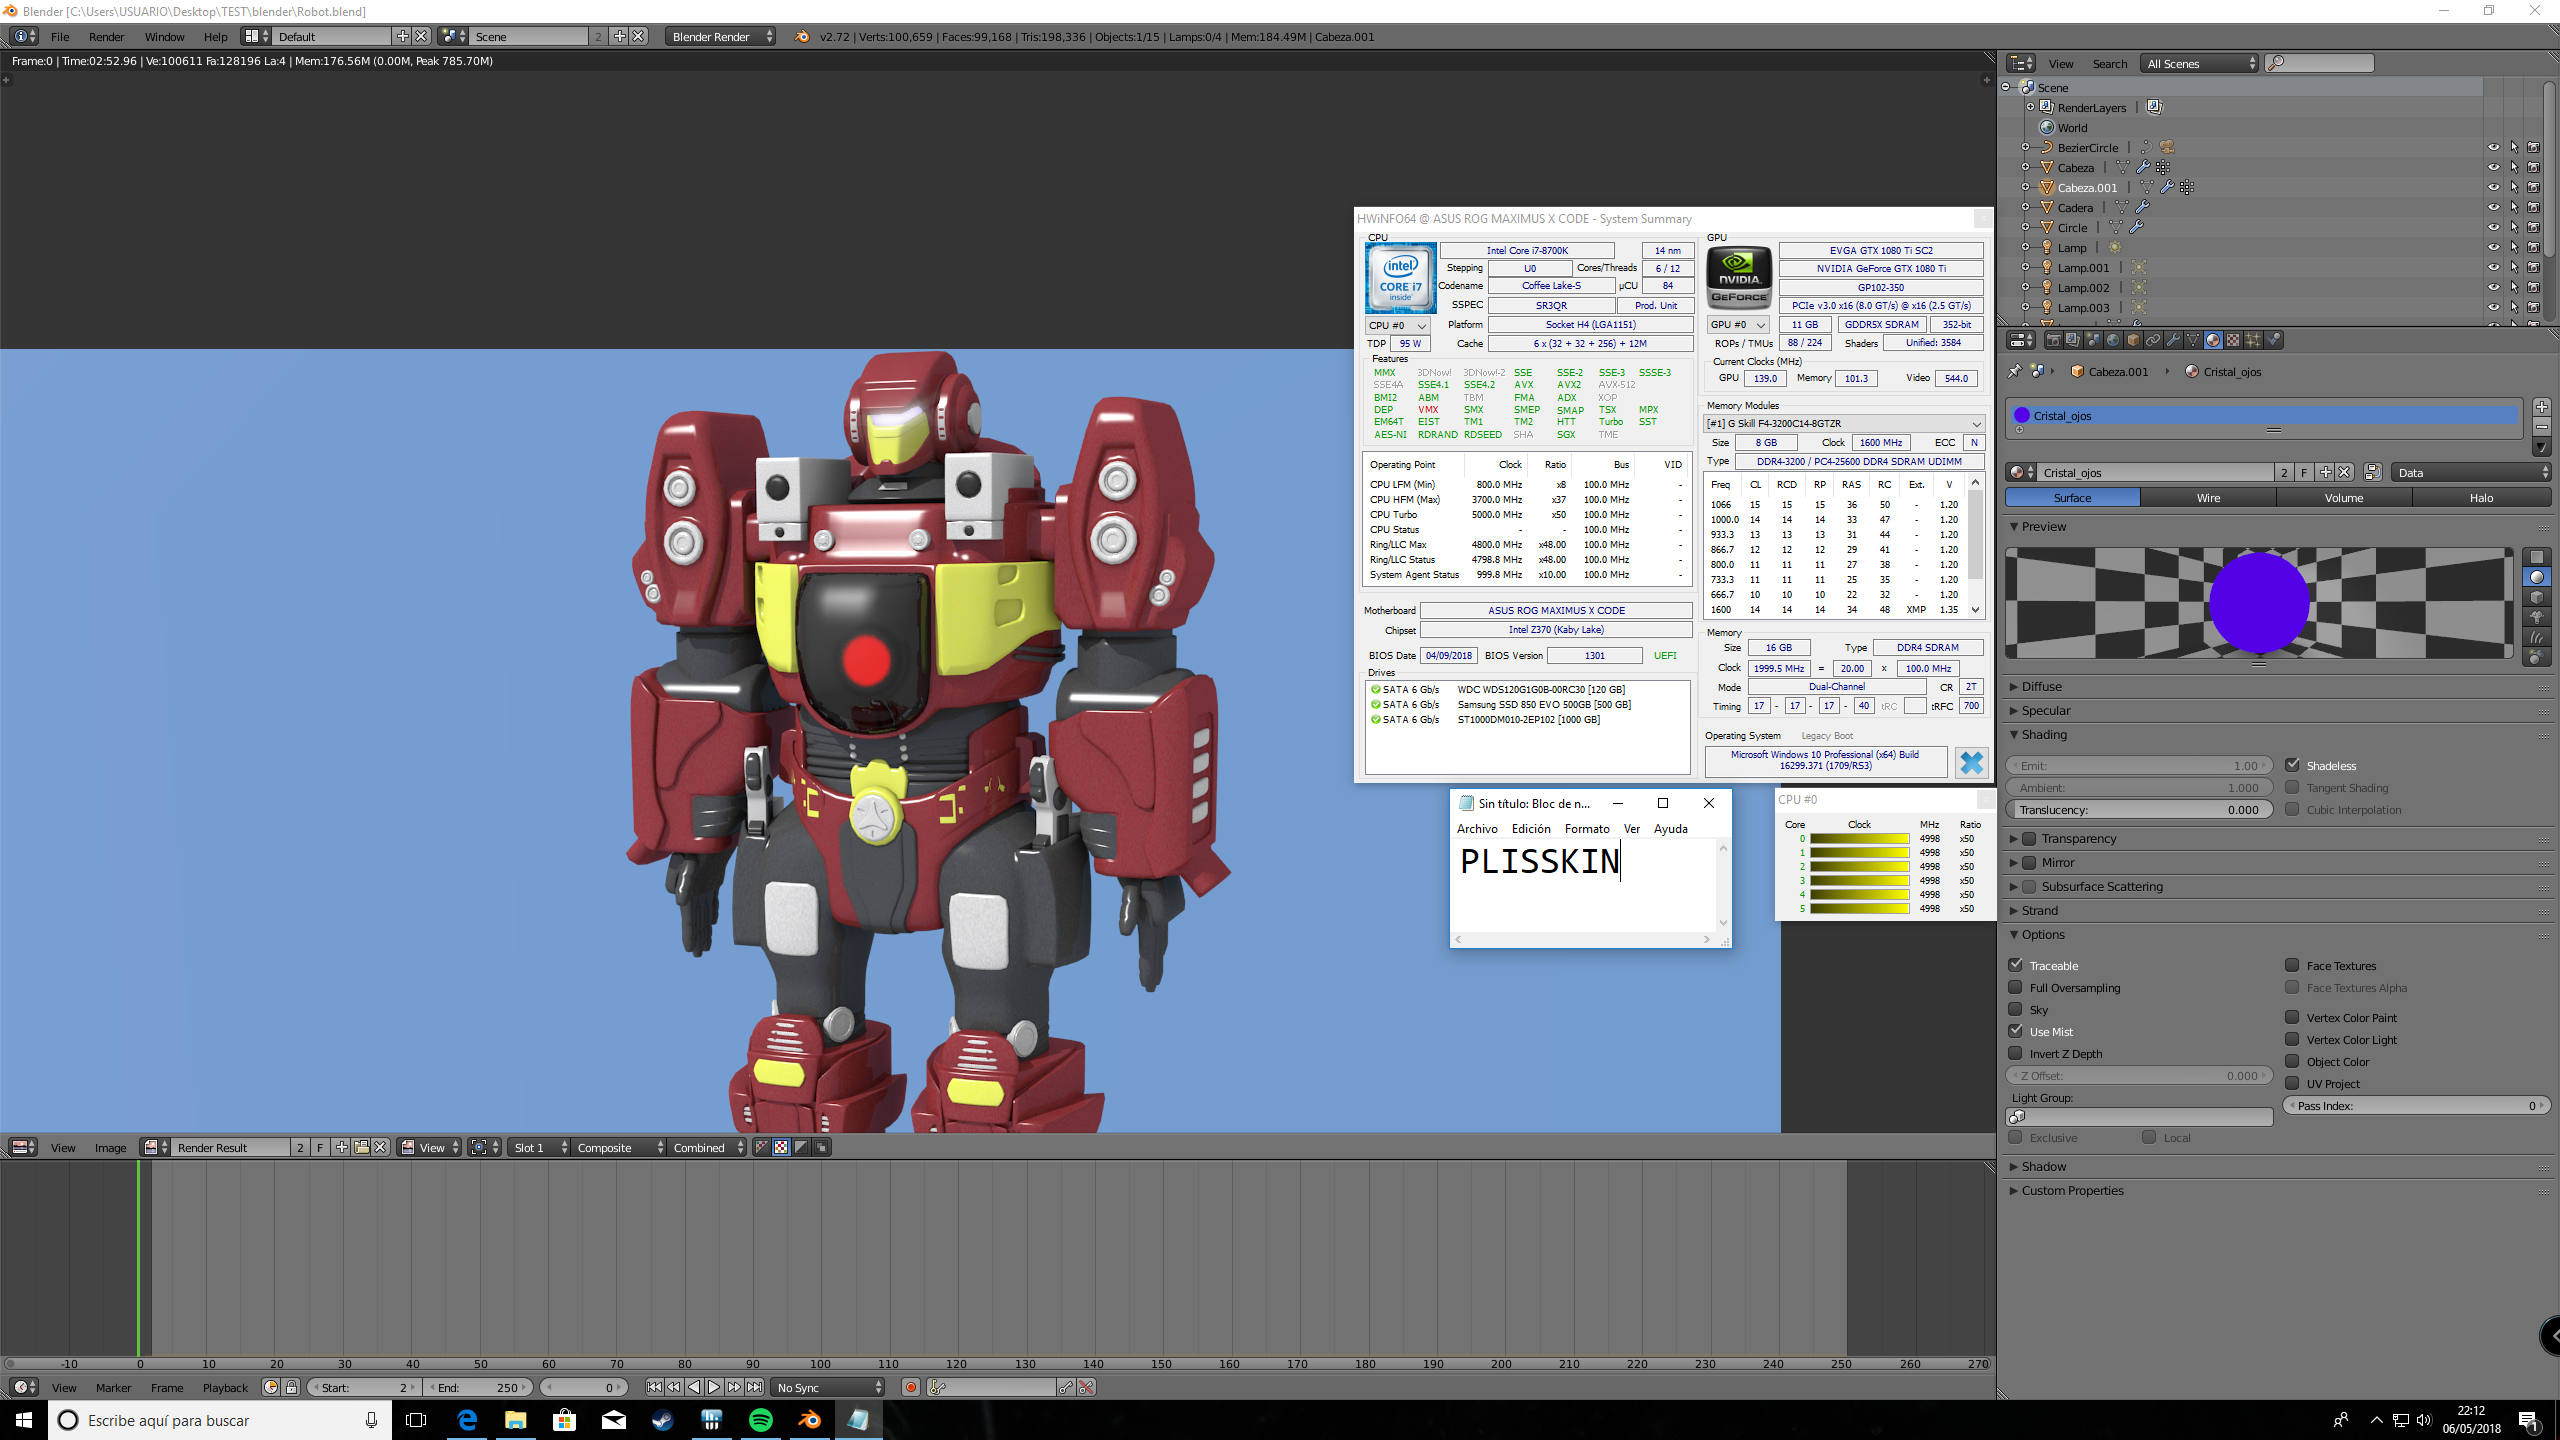Open the No Sync dropdown in timeline

pos(829,1387)
